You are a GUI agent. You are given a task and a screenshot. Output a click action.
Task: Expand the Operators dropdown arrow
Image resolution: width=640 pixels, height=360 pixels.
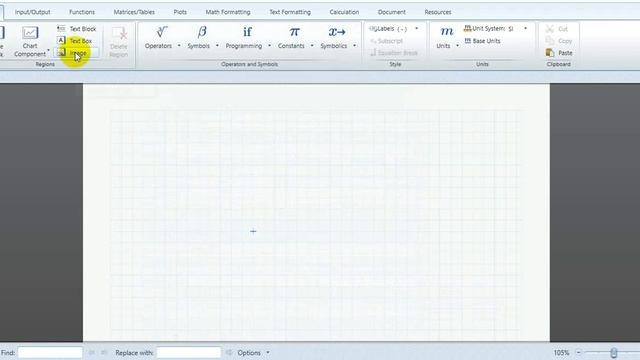pos(179,46)
